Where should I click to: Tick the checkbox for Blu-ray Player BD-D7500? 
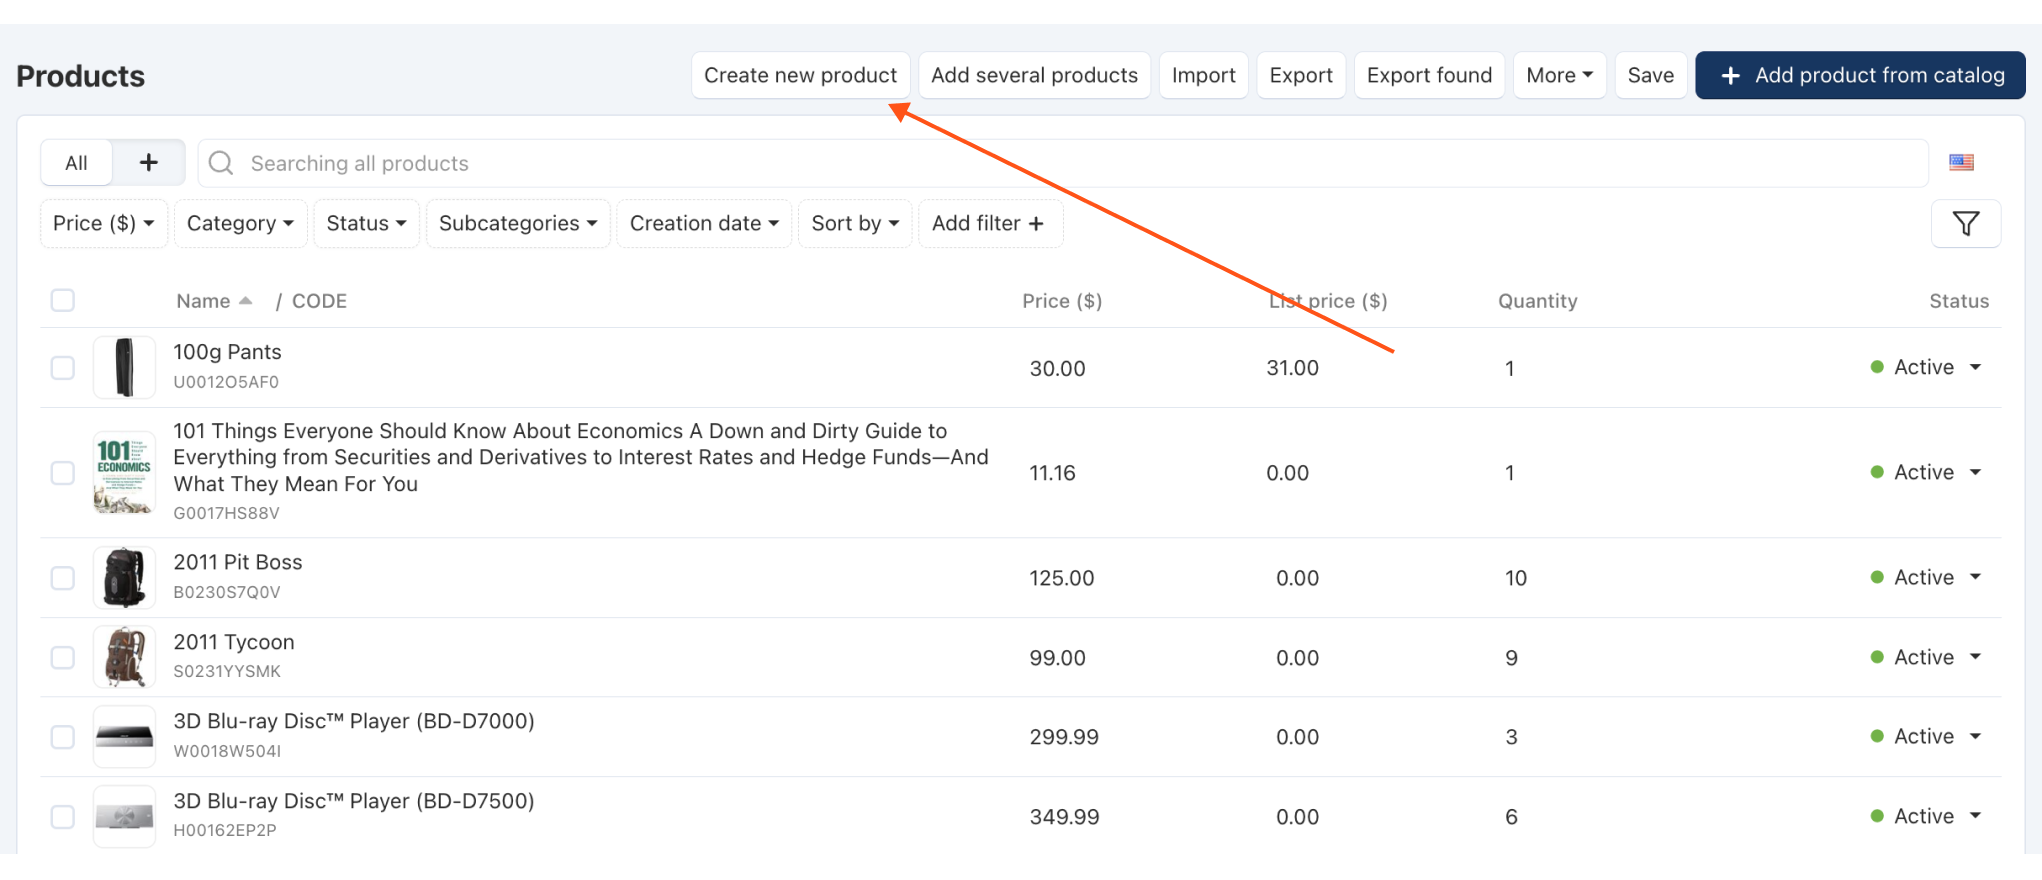point(63,816)
